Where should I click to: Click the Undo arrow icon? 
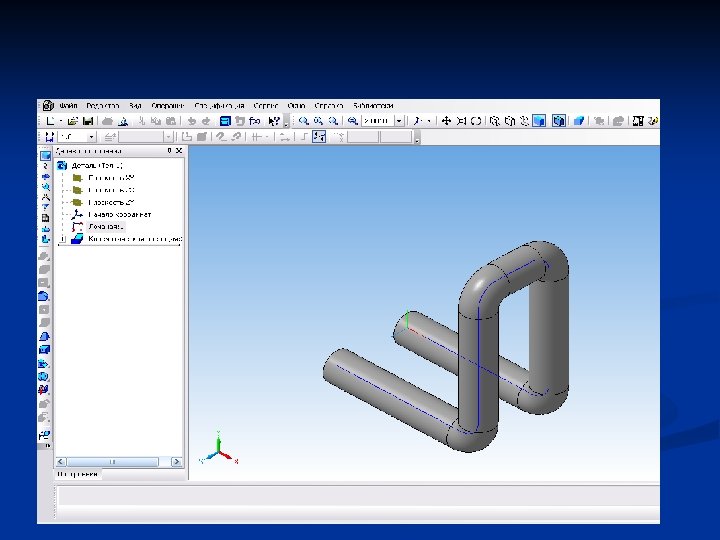point(191,121)
